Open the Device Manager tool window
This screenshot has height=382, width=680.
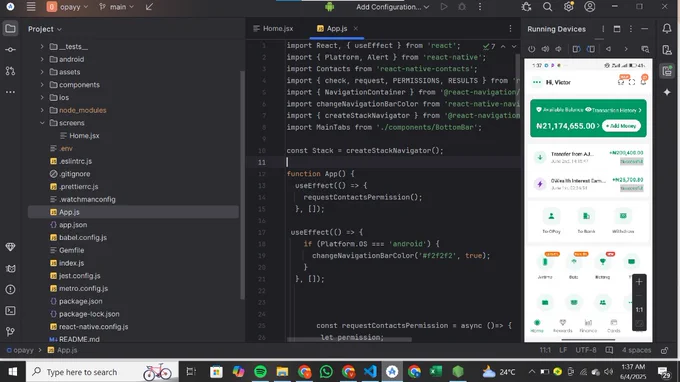[x=667, y=50]
